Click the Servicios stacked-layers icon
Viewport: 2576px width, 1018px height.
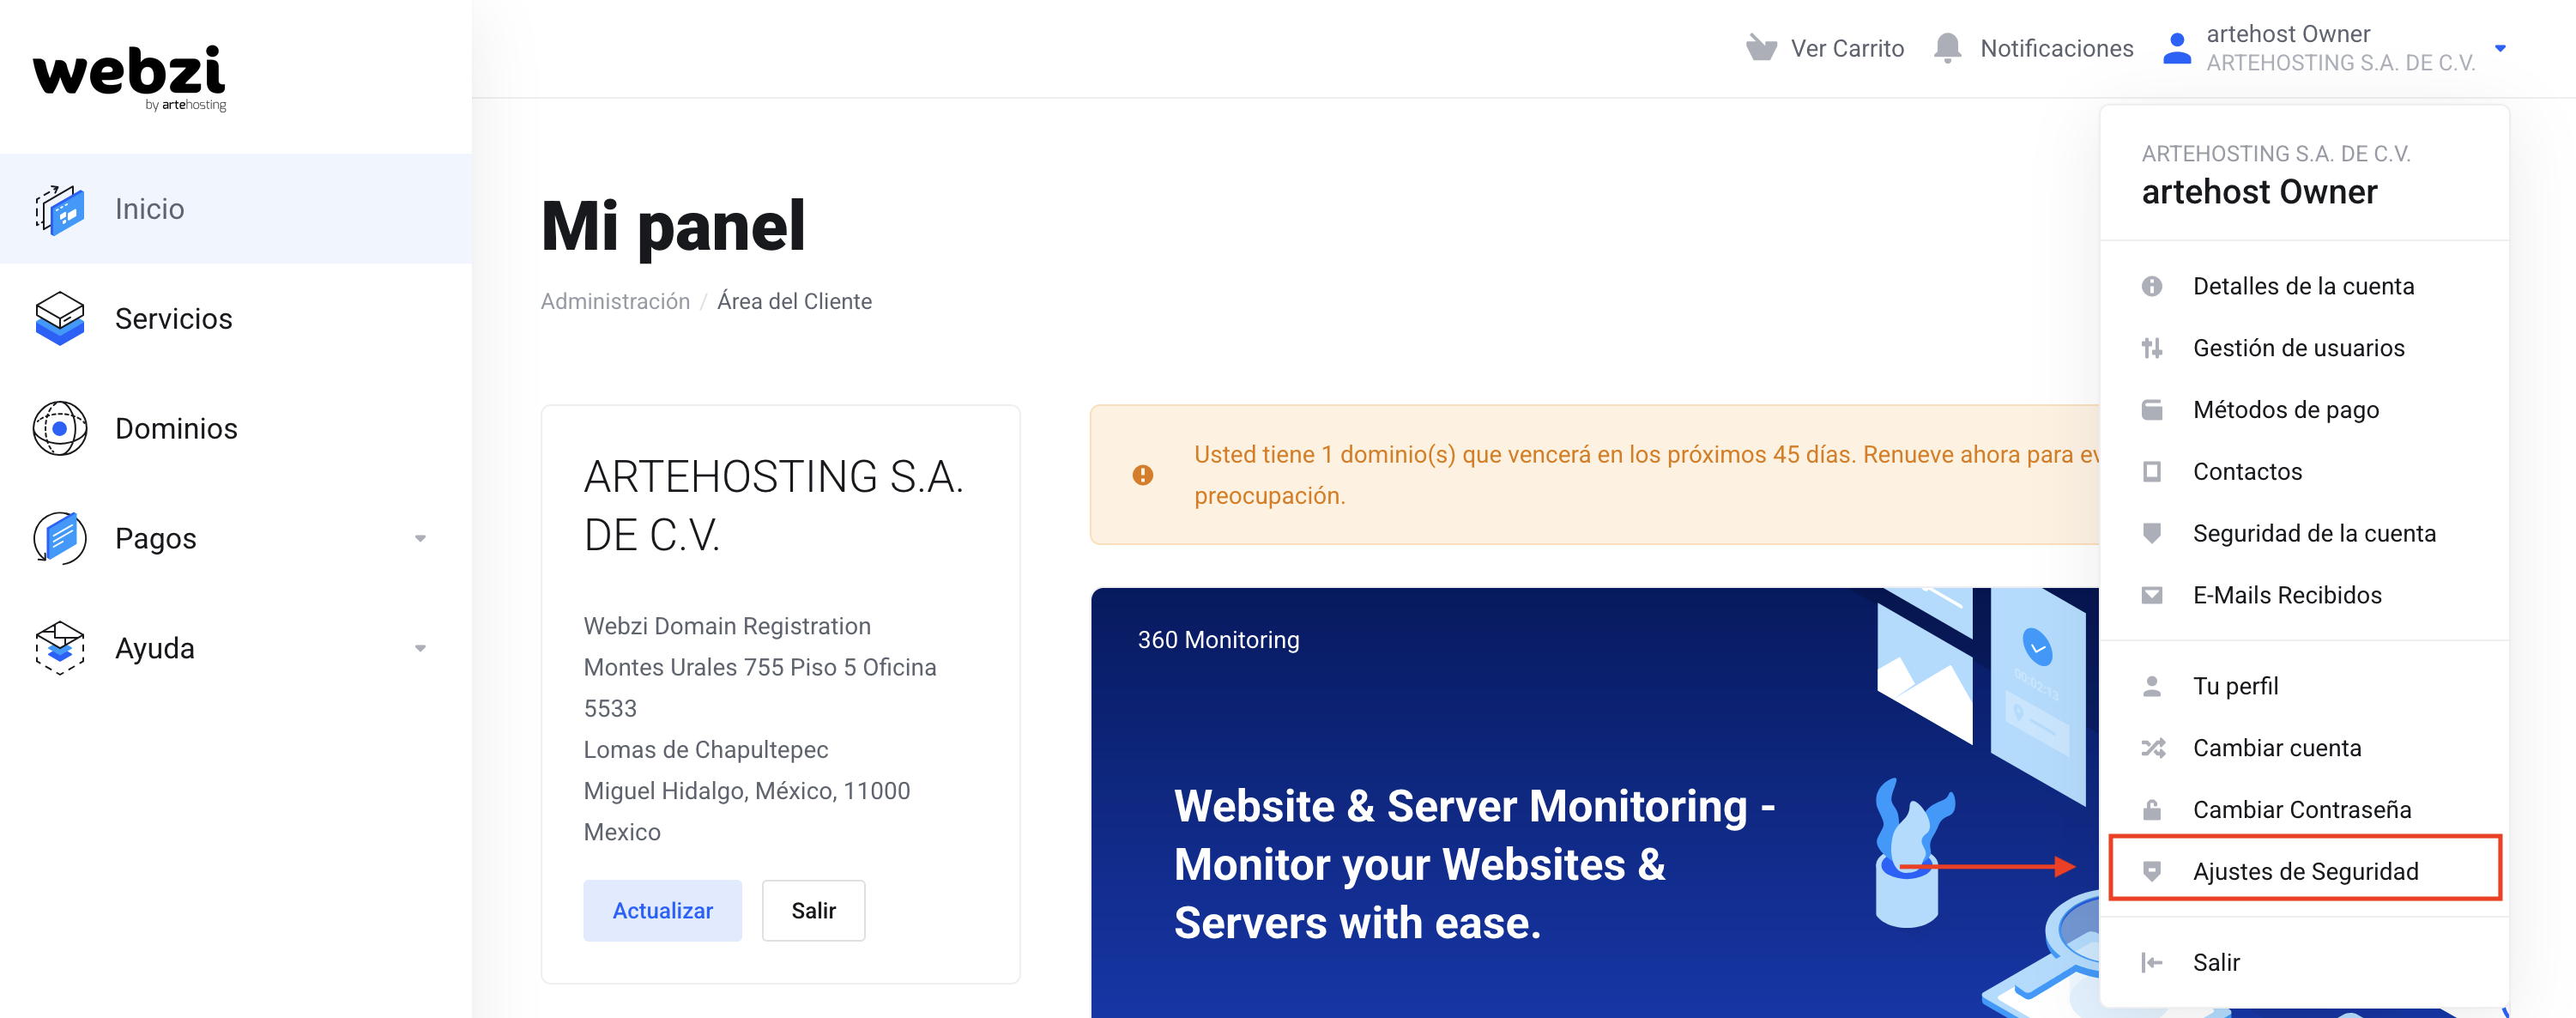coord(60,319)
